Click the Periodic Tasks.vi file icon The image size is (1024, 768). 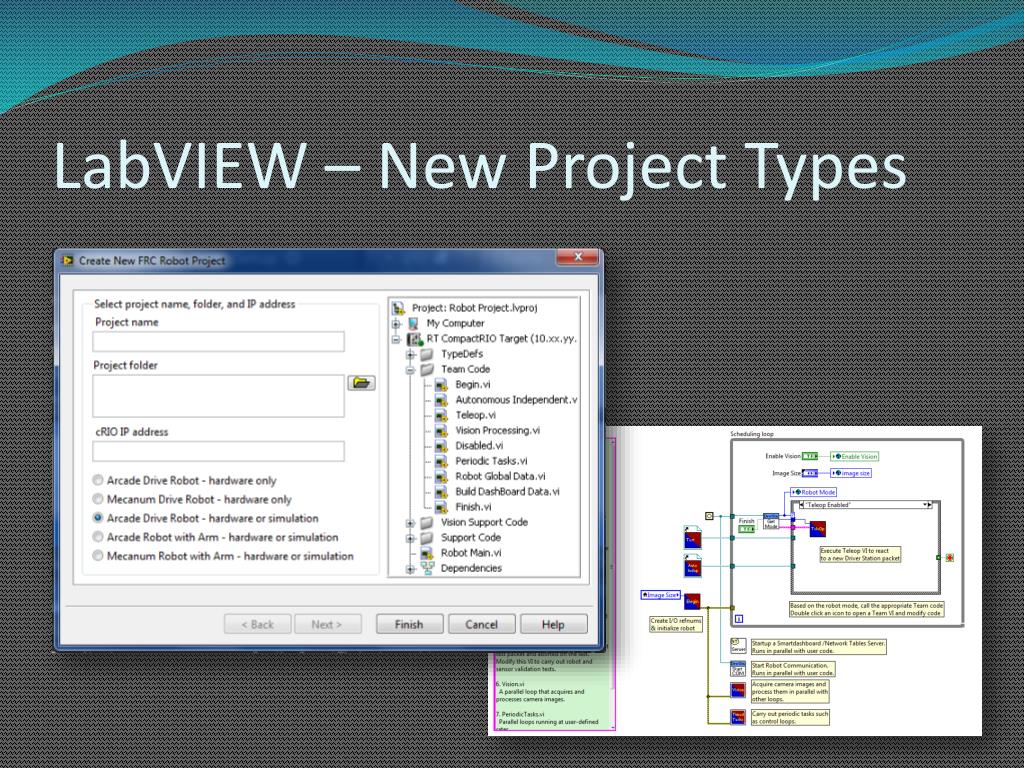441,461
